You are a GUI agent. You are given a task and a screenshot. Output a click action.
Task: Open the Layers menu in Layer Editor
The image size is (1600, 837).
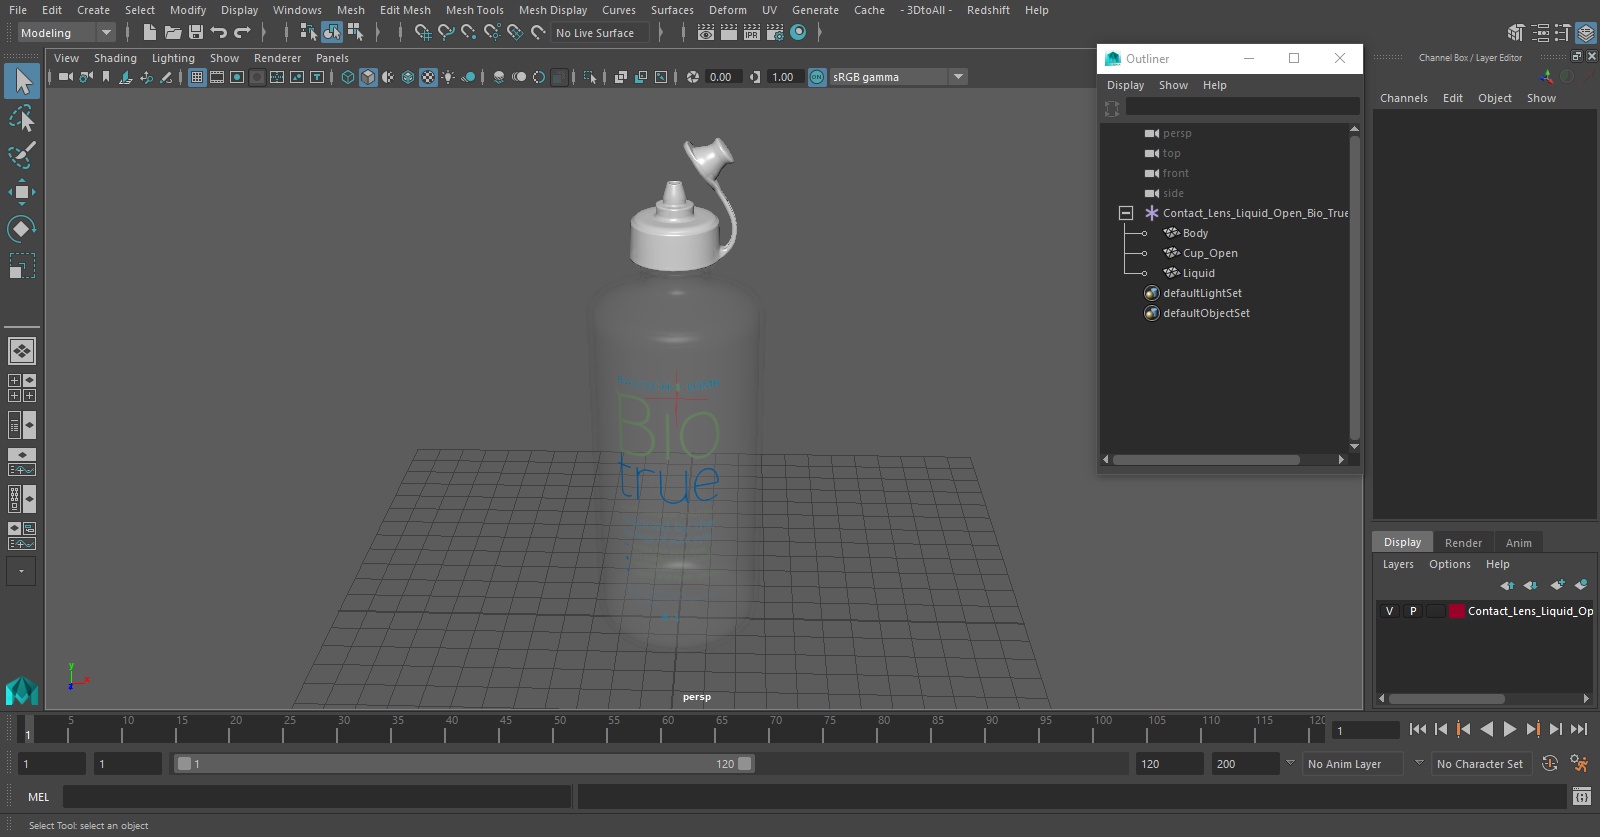tap(1398, 564)
